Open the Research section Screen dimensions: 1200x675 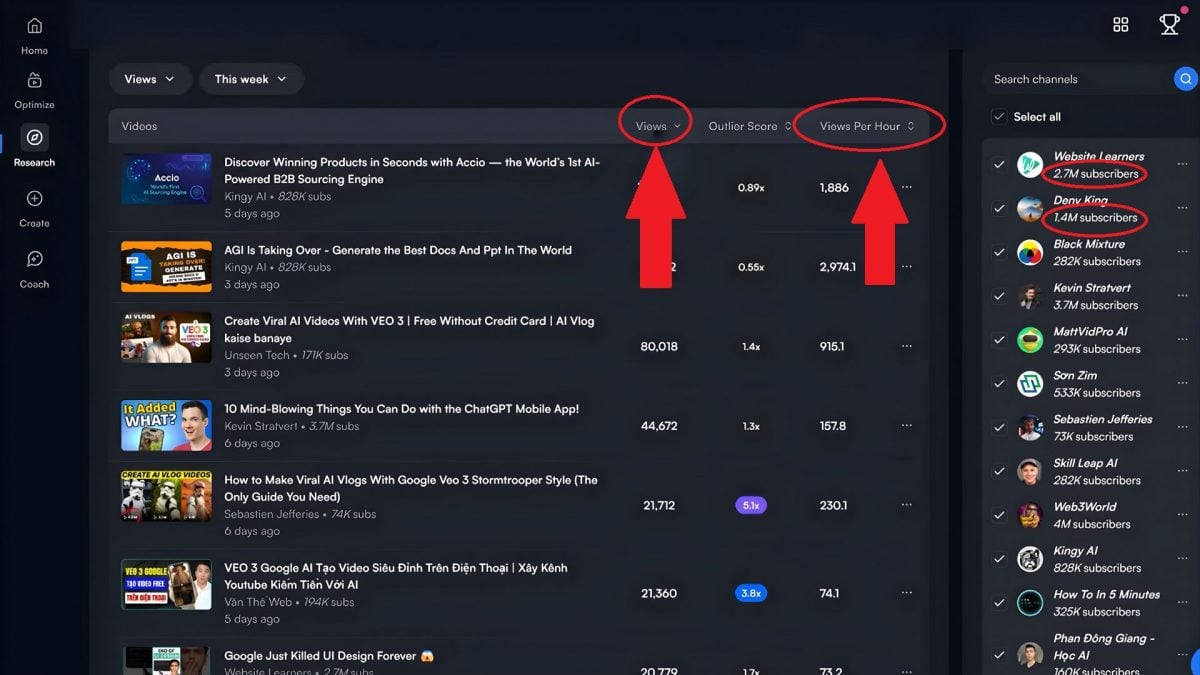(33, 146)
